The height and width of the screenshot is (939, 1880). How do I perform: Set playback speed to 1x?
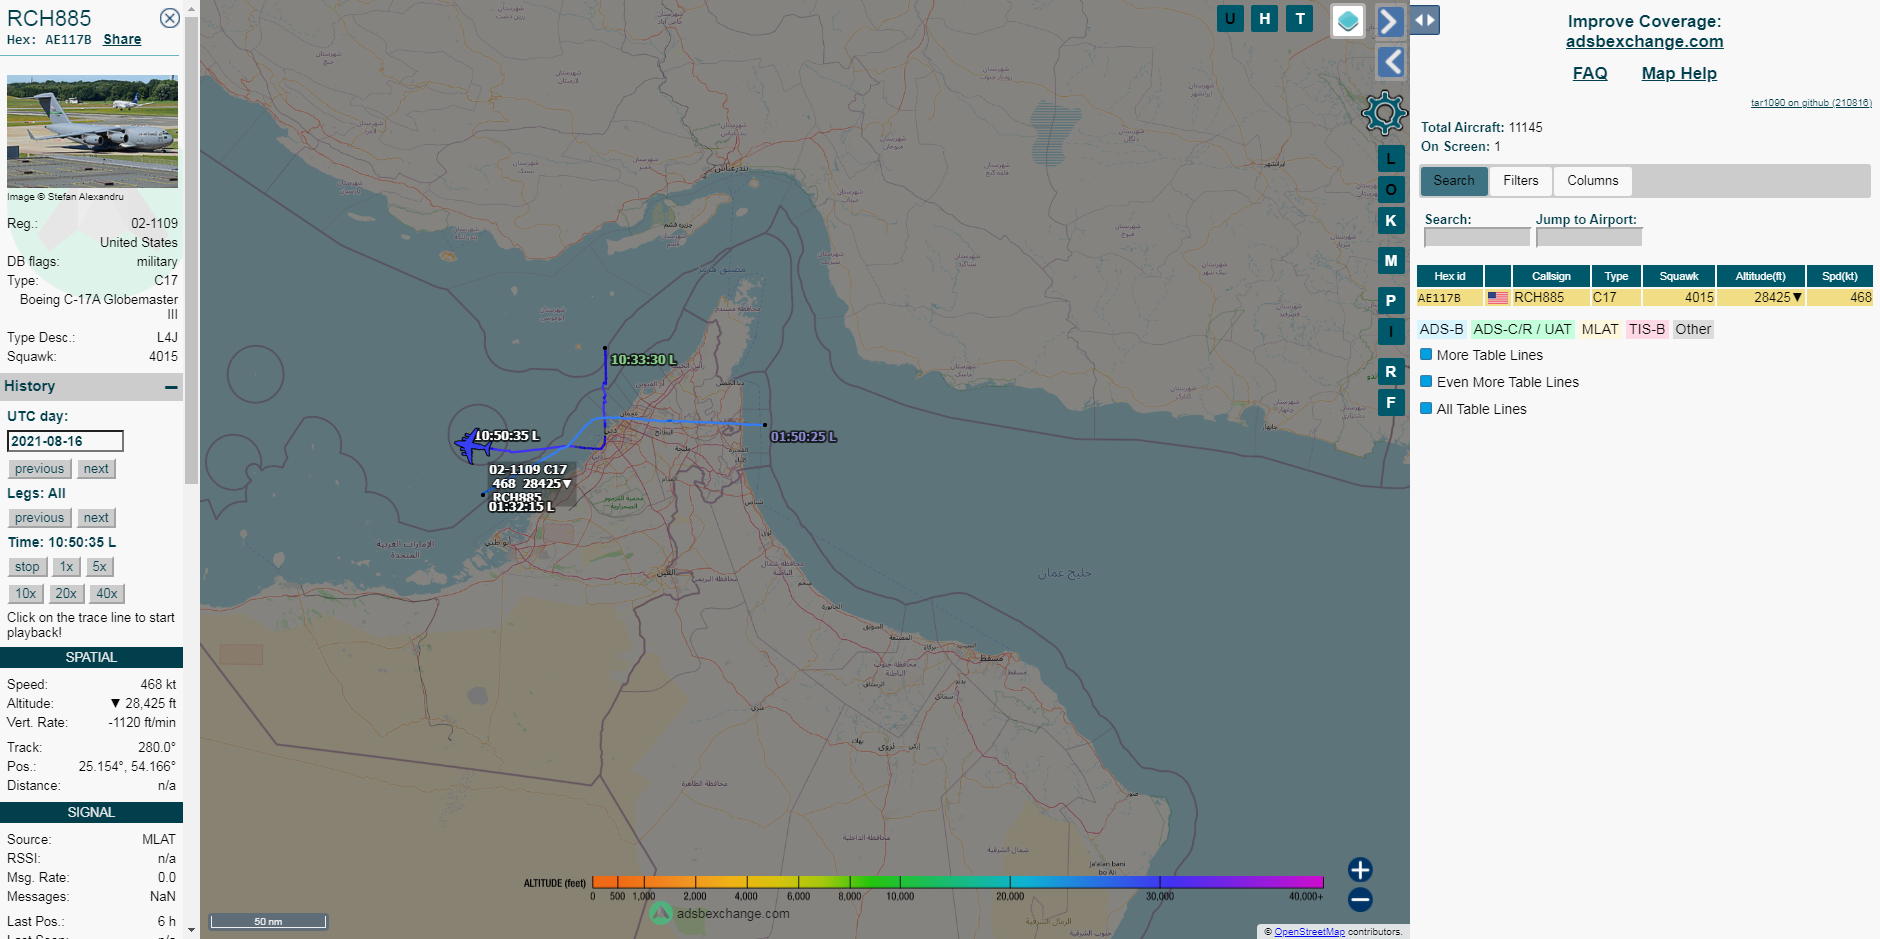coord(66,567)
